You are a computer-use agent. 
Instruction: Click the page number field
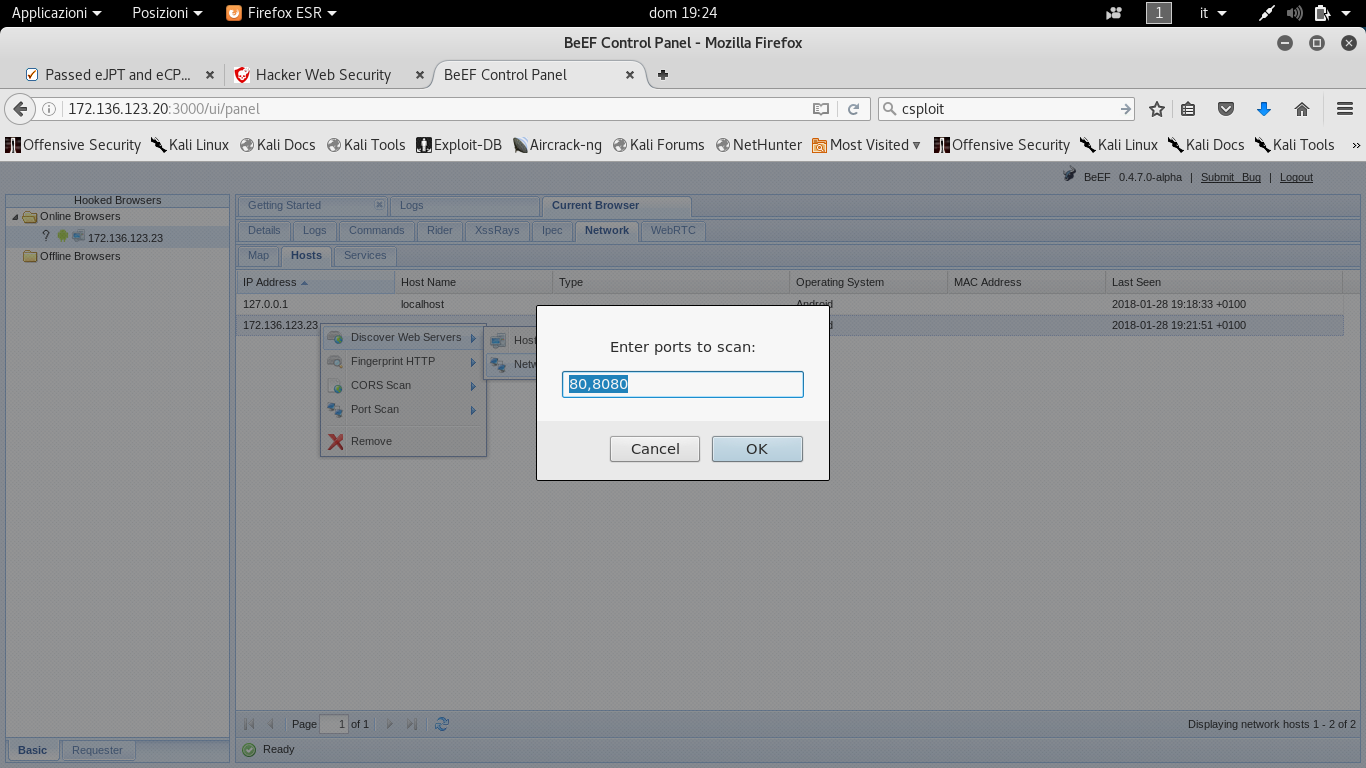click(x=334, y=724)
